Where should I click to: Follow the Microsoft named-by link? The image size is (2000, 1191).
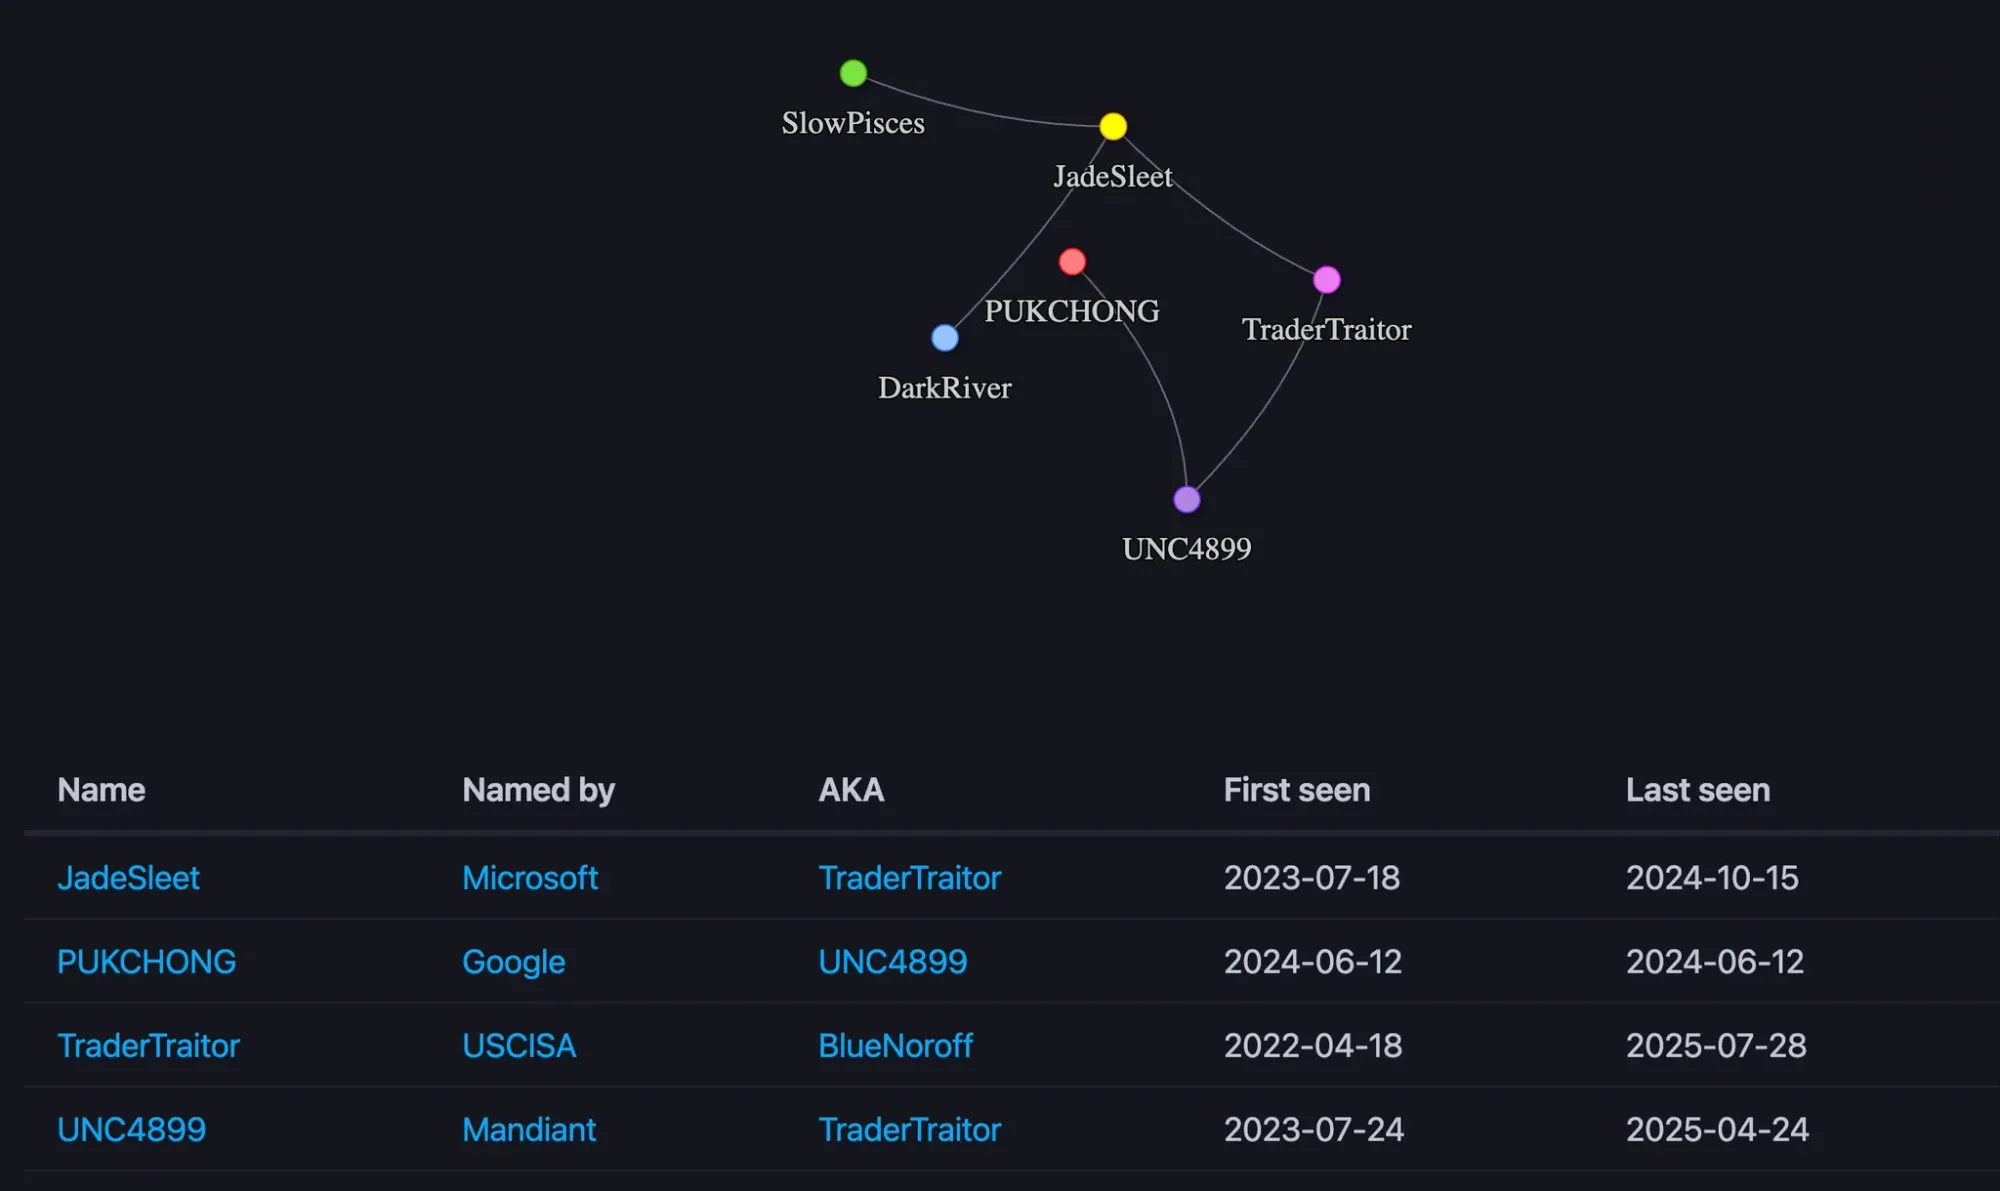pyautogui.click(x=530, y=878)
